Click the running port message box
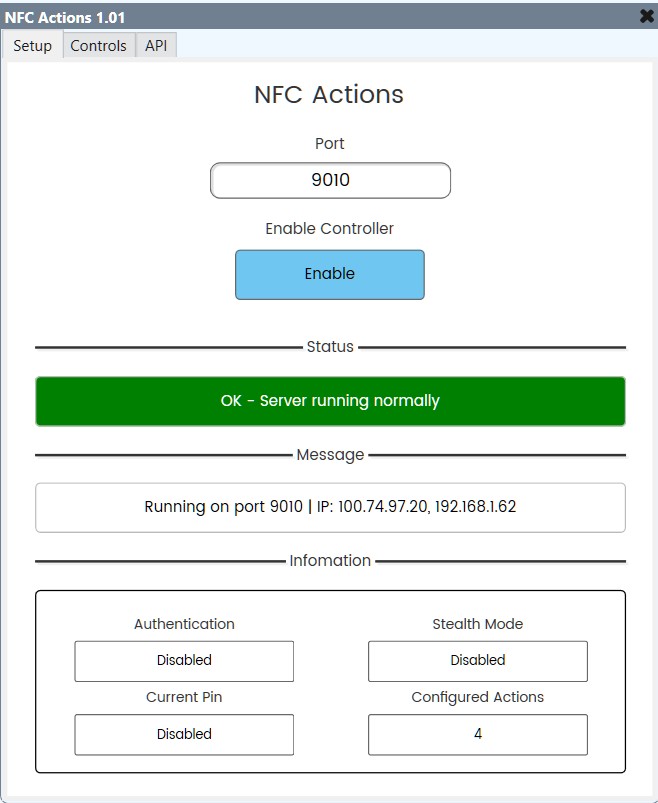 pyautogui.click(x=329, y=507)
